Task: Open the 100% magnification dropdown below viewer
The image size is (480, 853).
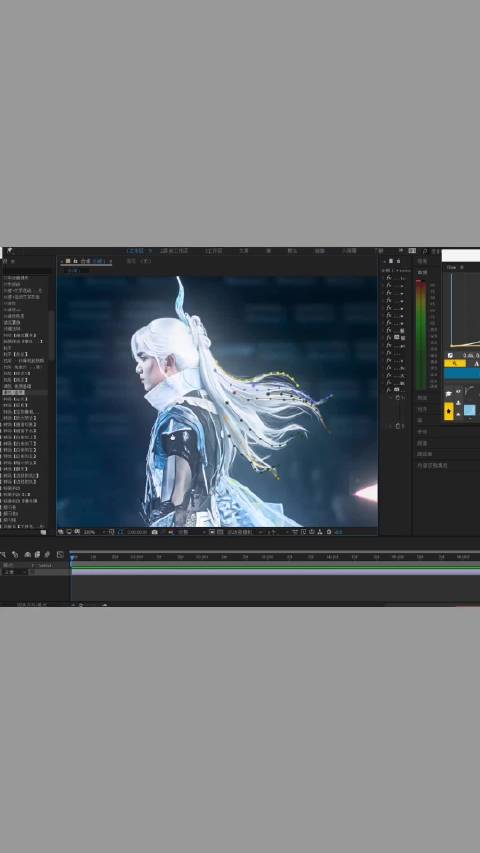Action: click(92, 531)
